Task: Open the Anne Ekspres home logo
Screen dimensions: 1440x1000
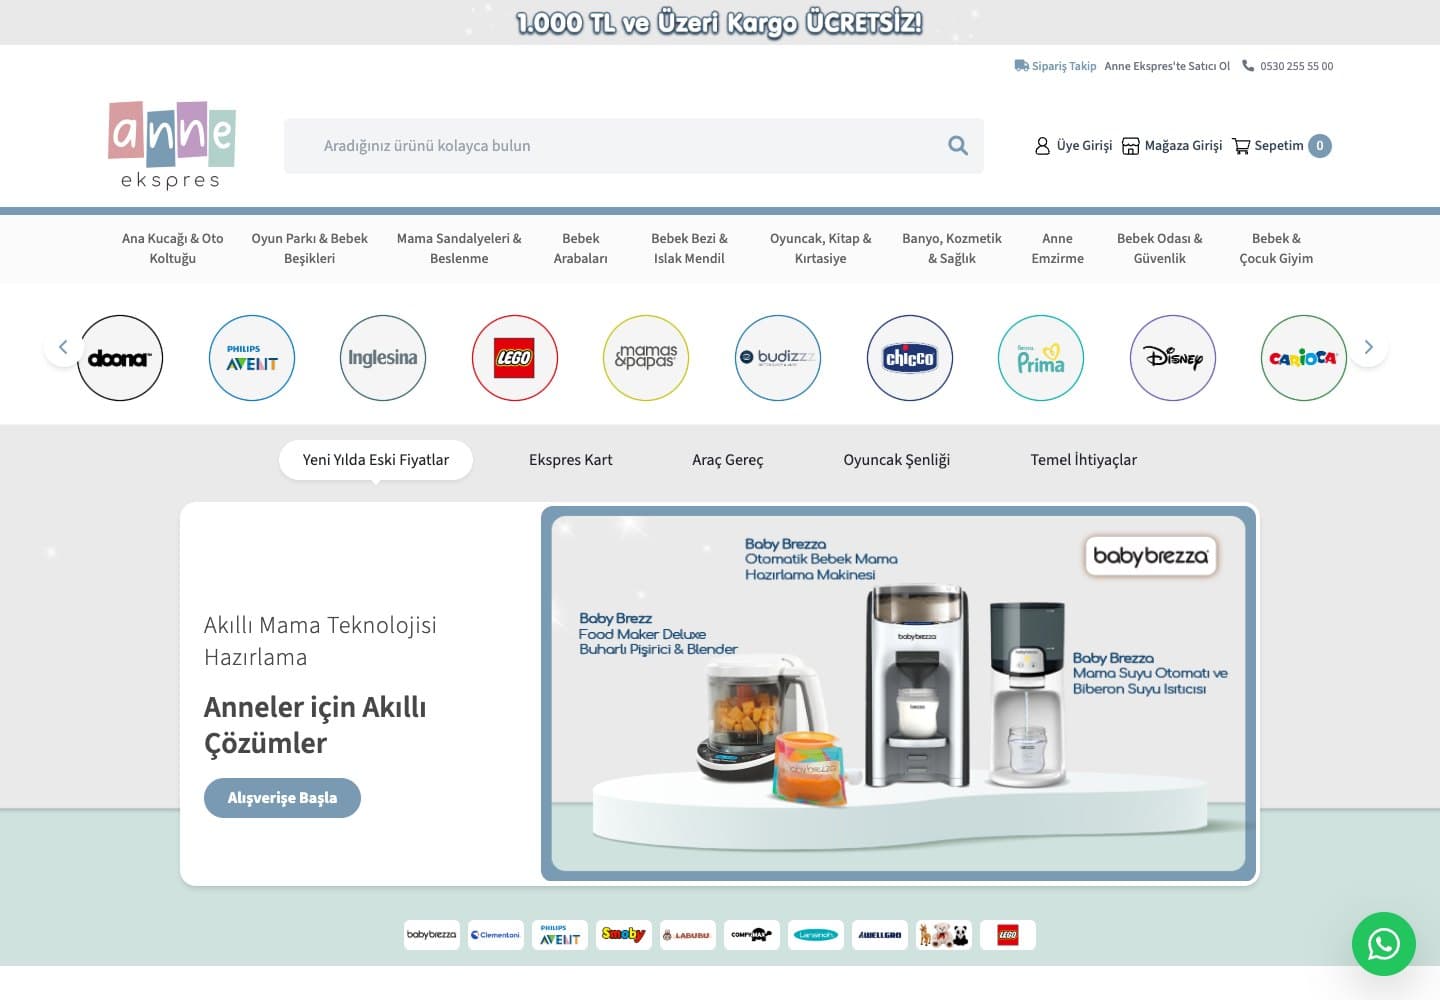Action: (x=172, y=145)
